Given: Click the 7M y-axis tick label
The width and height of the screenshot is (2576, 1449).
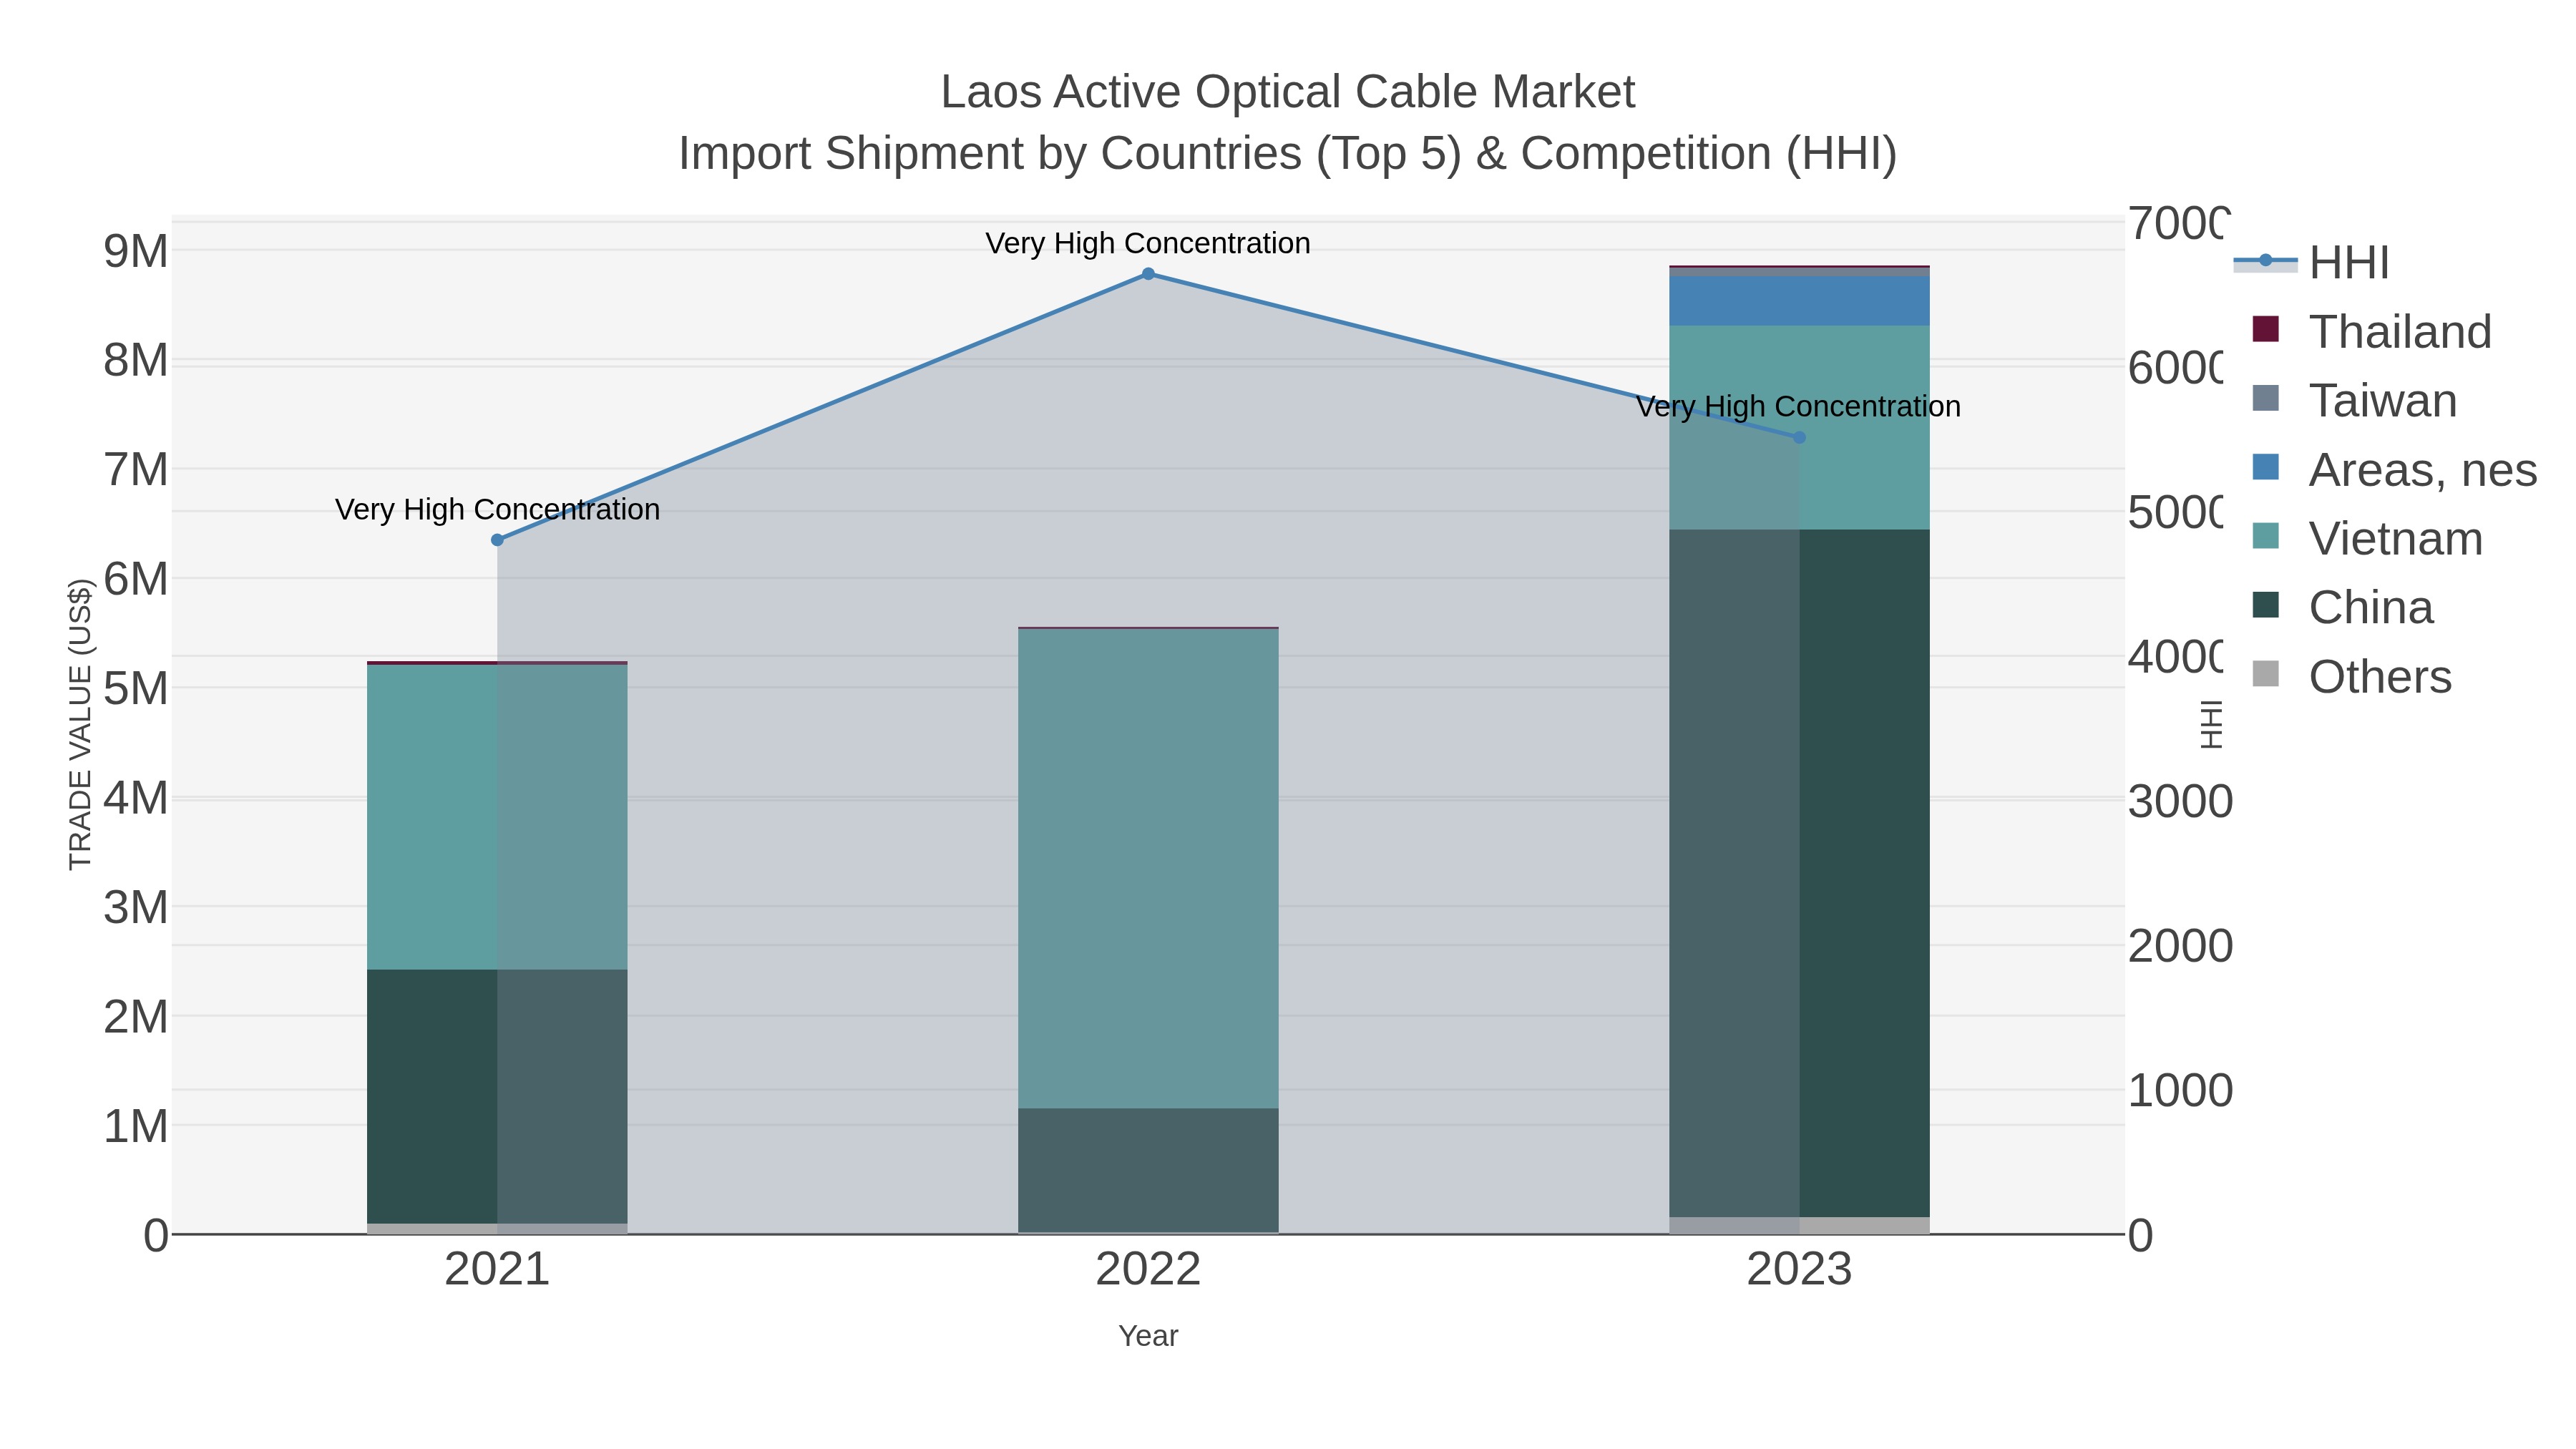Looking at the screenshot, I should [x=136, y=470].
